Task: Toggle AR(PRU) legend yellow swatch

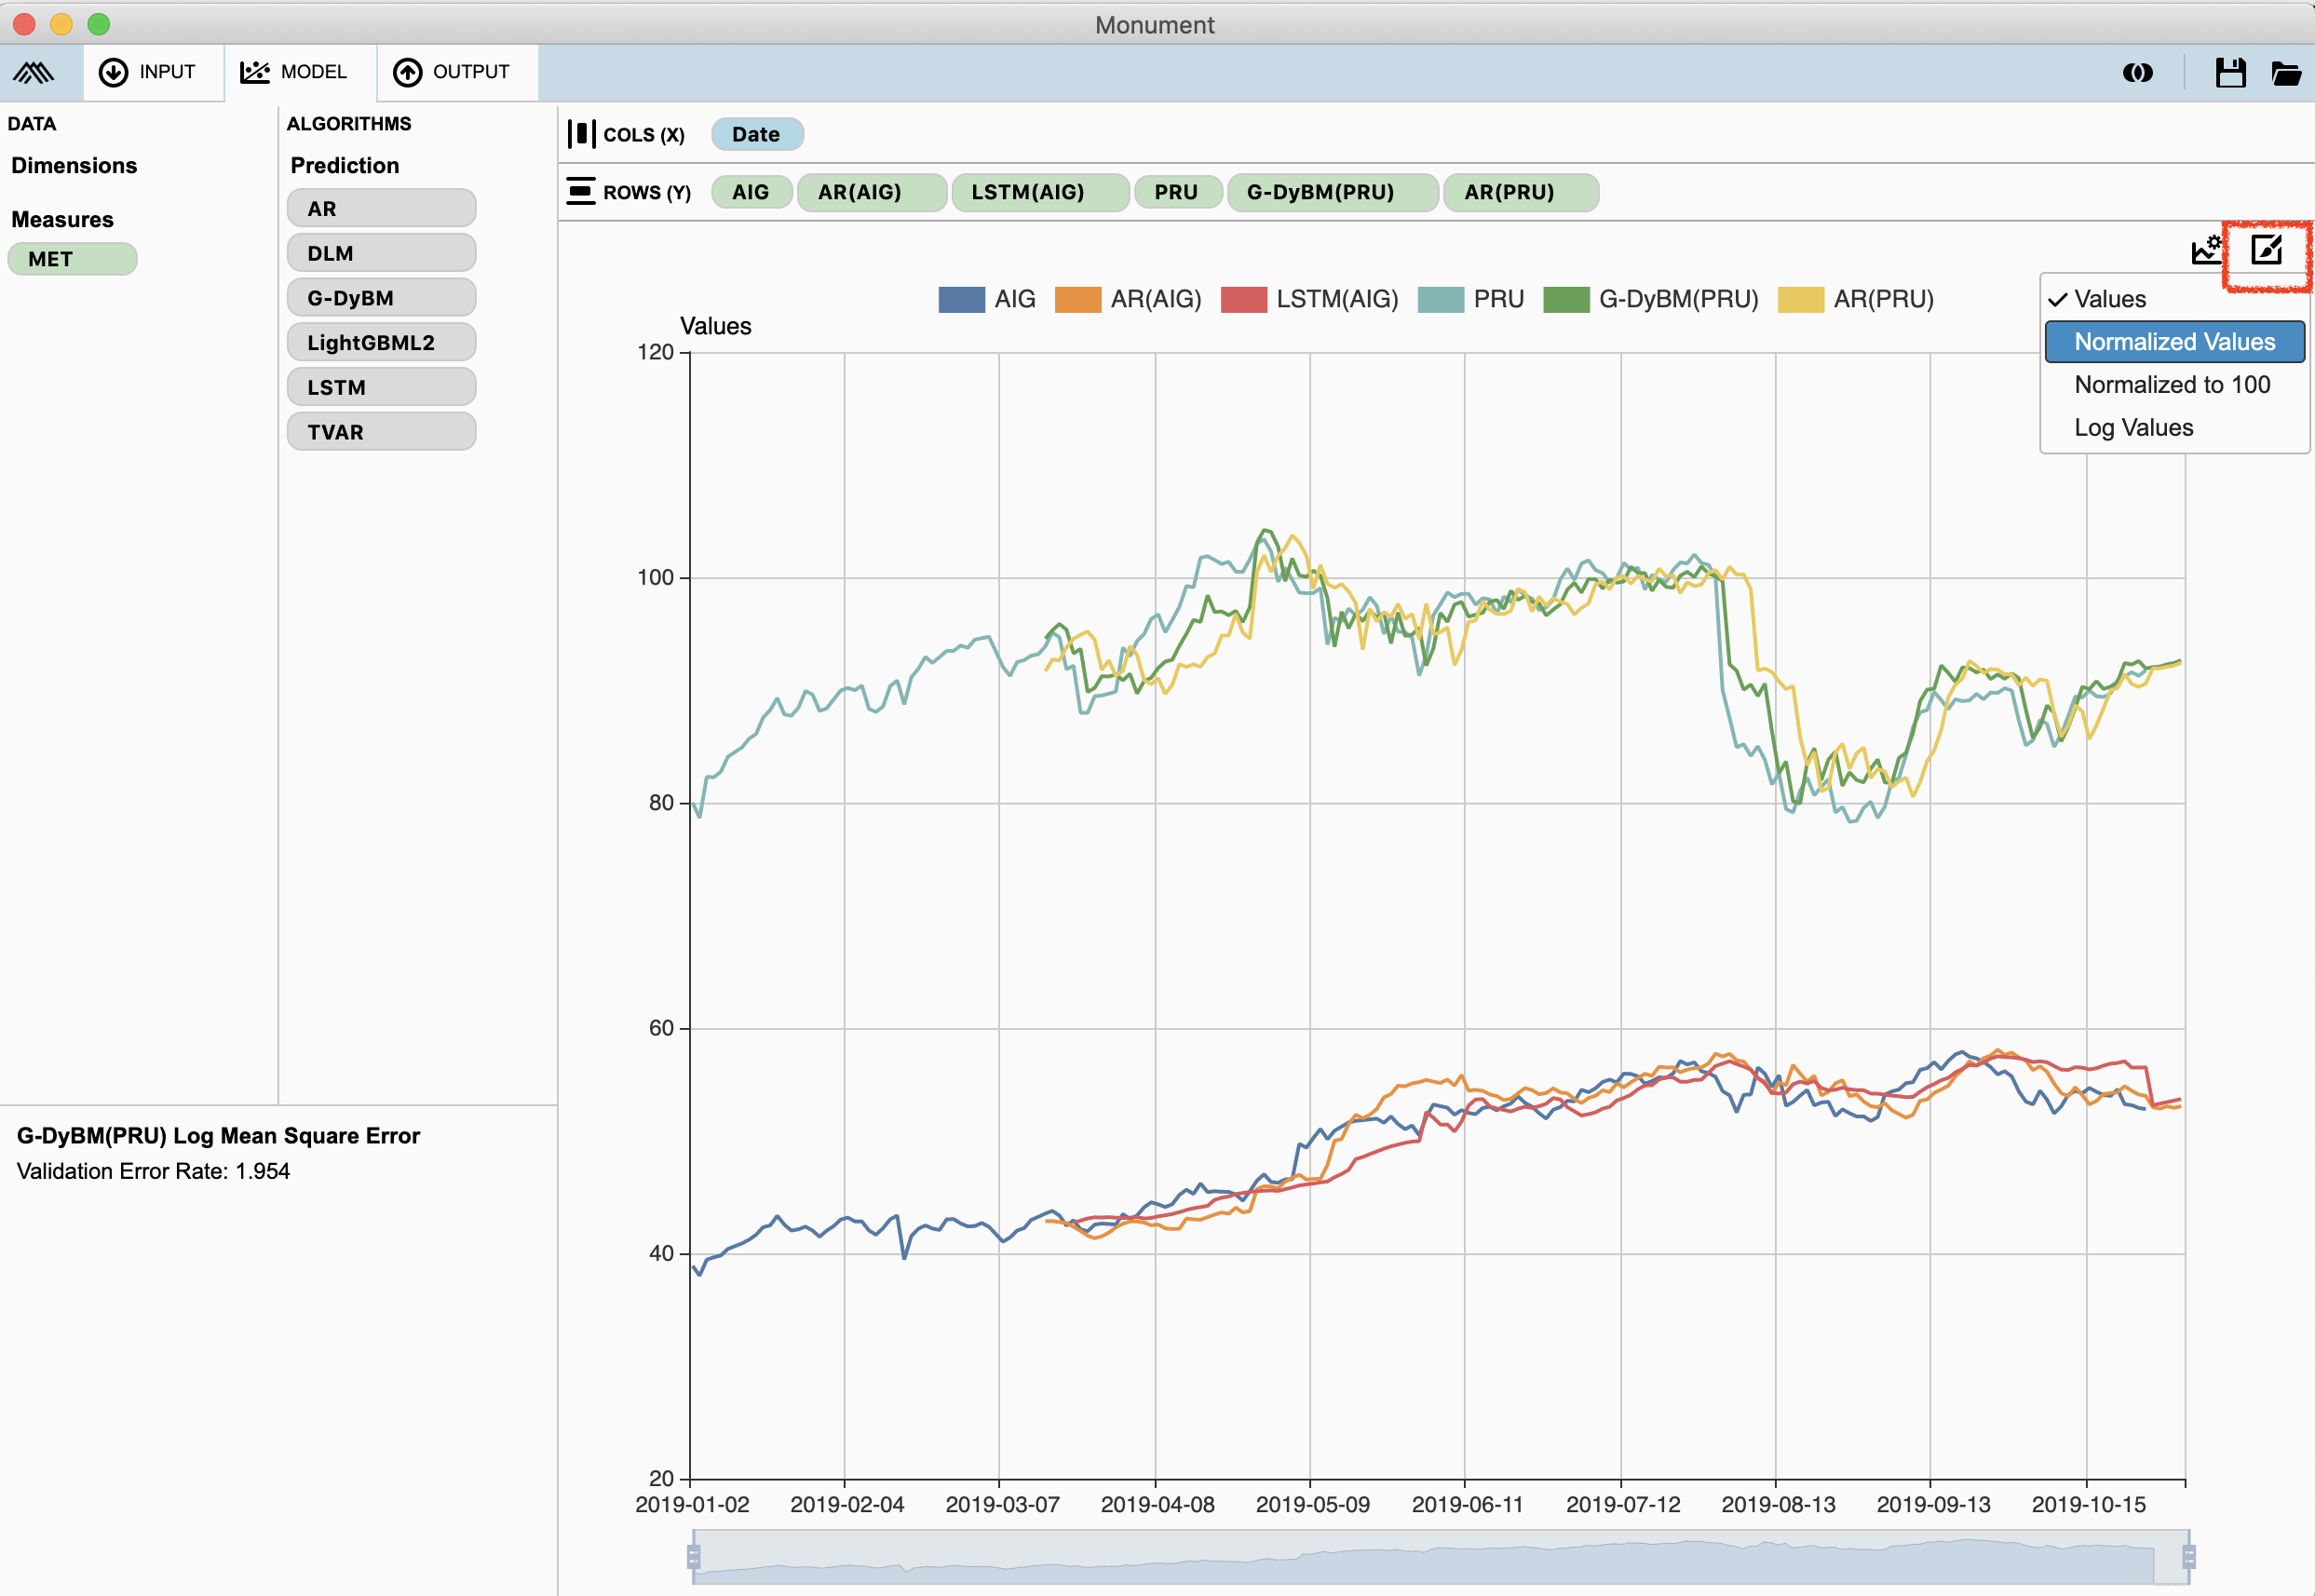Action: 1800,299
